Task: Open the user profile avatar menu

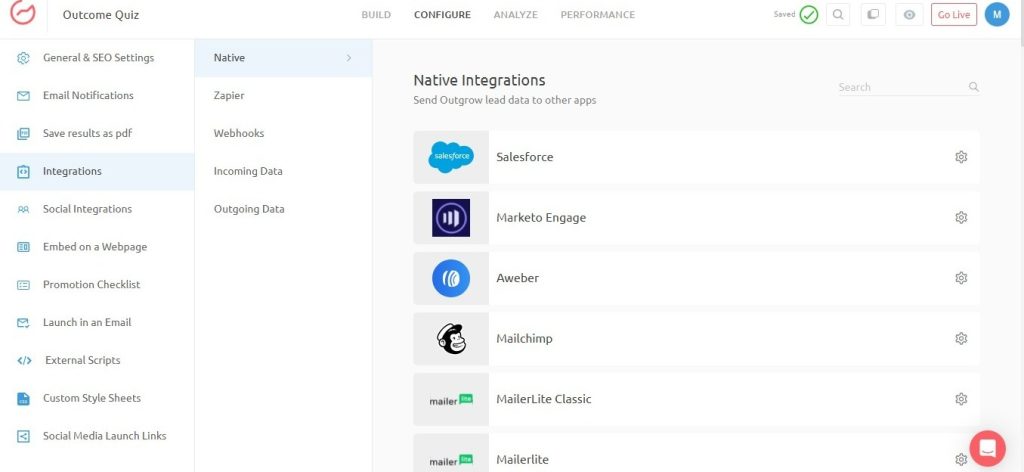Action: click(996, 15)
